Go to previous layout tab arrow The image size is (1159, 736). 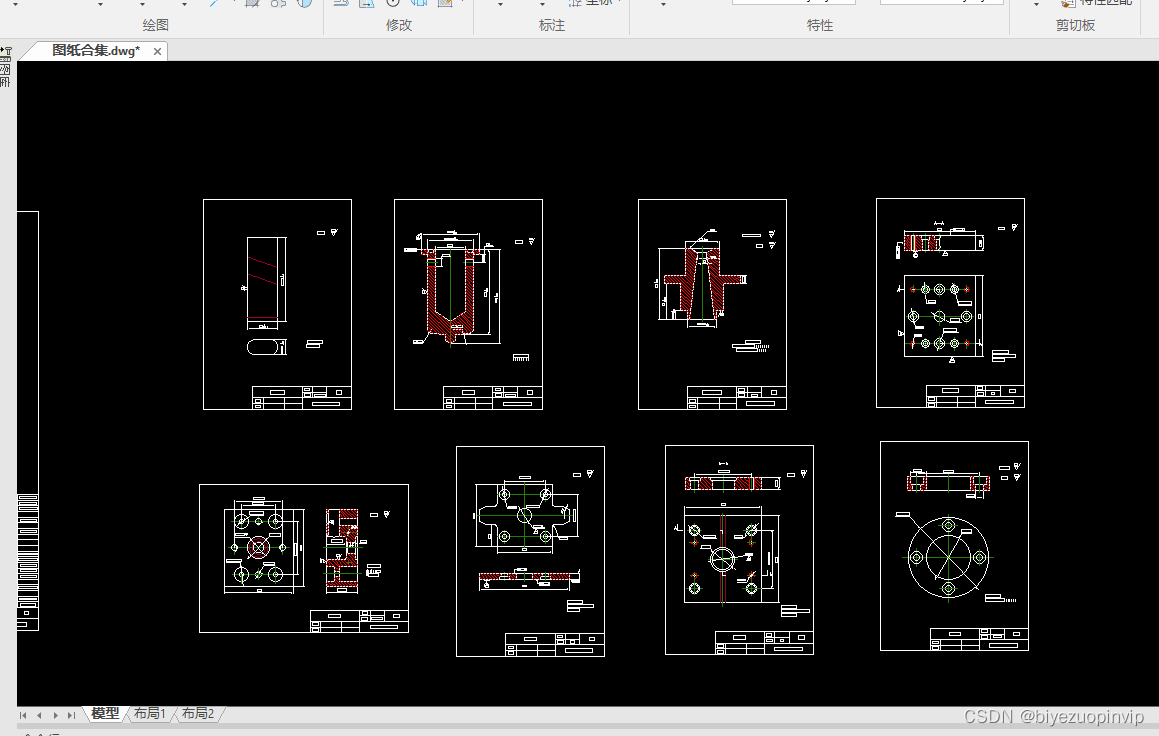[x=39, y=715]
